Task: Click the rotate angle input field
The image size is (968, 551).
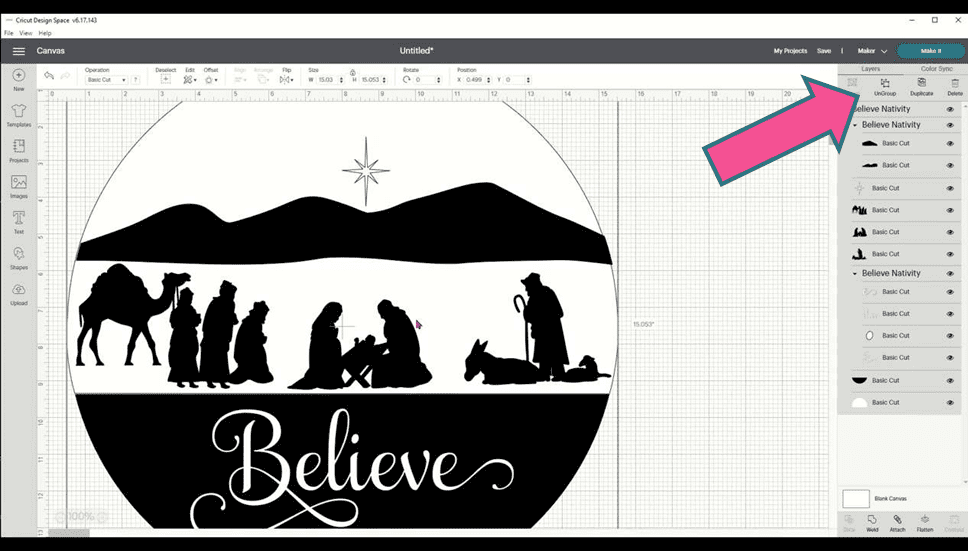Action: tap(425, 80)
